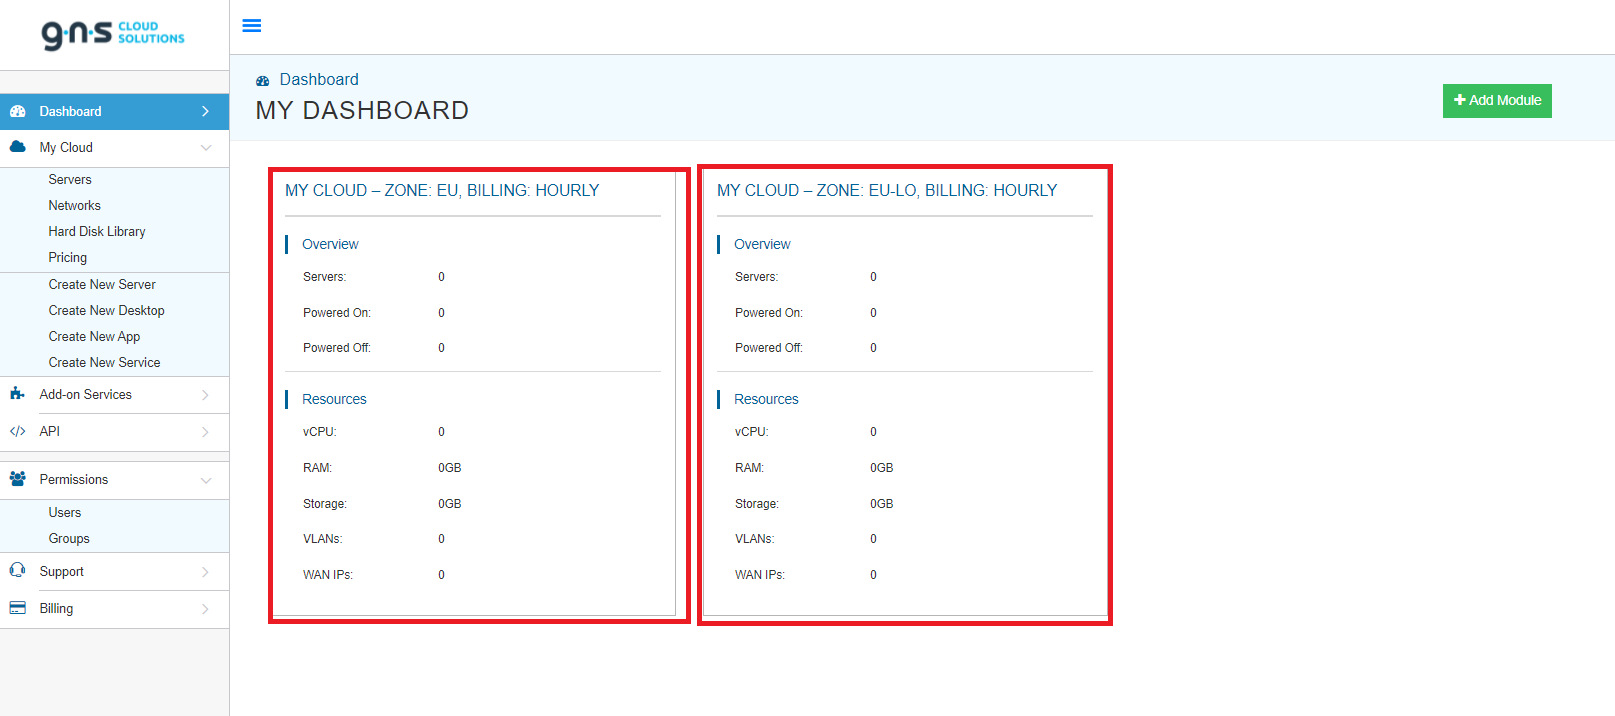
Task: Click the Permissions users icon
Action: pyautogui.click(x=17, y=479)
